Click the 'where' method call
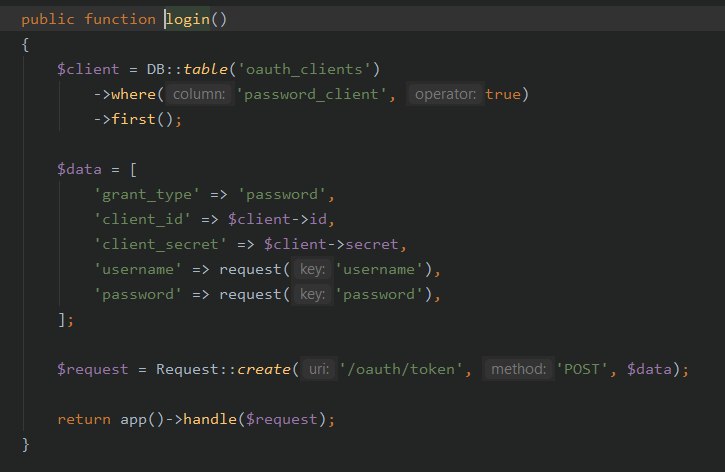 pos(133,94)
